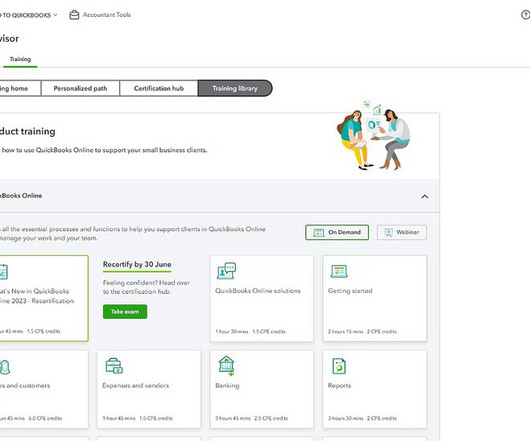Click '1 hour 45 mins' on Expenses card

(x=119, y=418)
